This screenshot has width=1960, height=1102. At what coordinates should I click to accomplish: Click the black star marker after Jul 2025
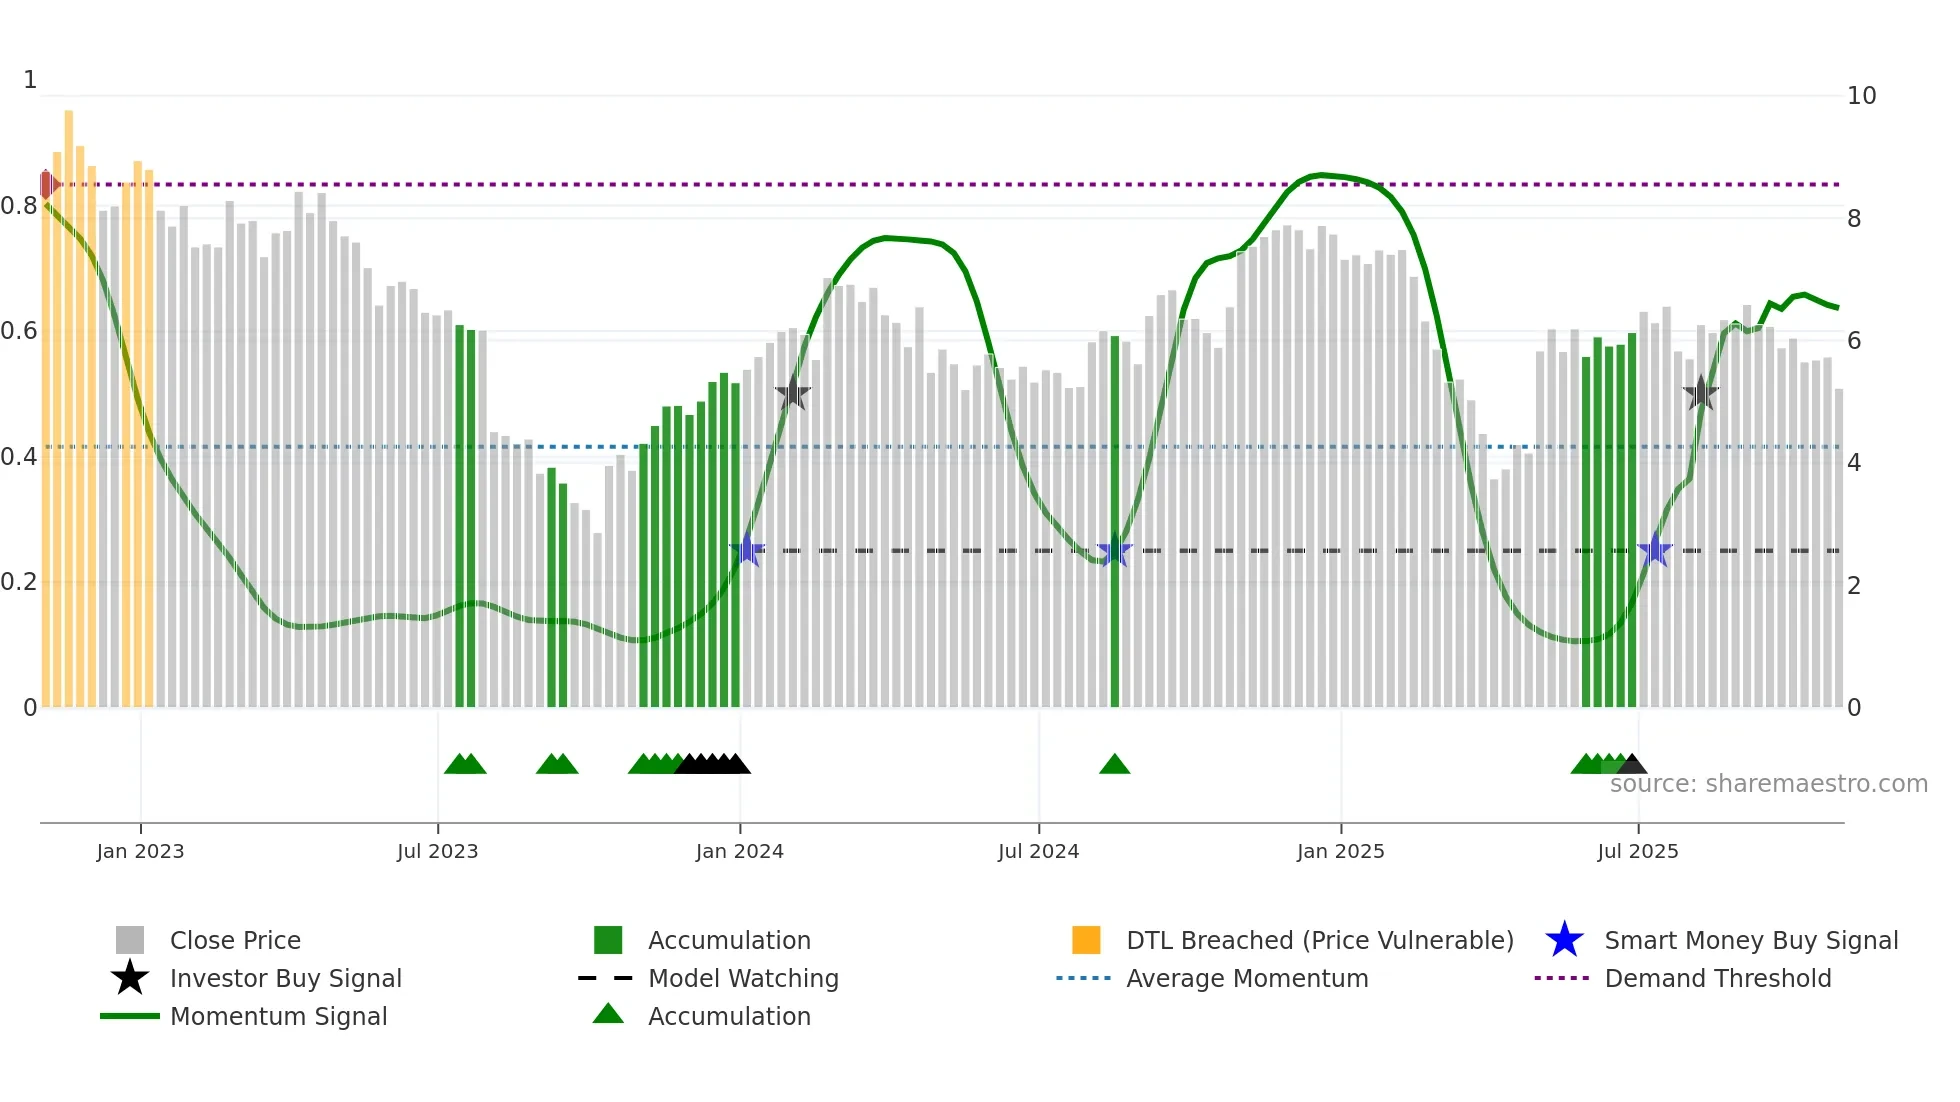[x=1700, y=393]
